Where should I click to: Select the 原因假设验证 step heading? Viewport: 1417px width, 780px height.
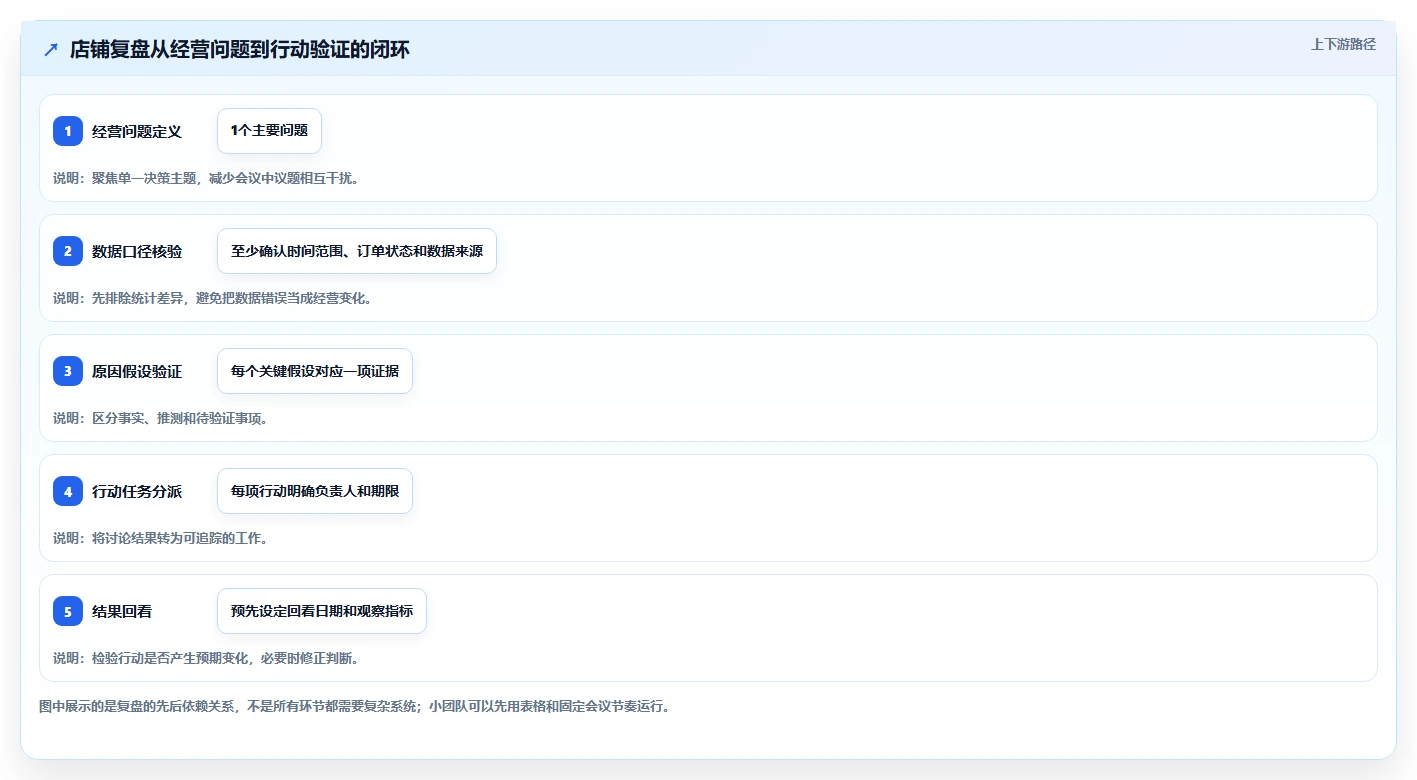click(x=137, y=371)
